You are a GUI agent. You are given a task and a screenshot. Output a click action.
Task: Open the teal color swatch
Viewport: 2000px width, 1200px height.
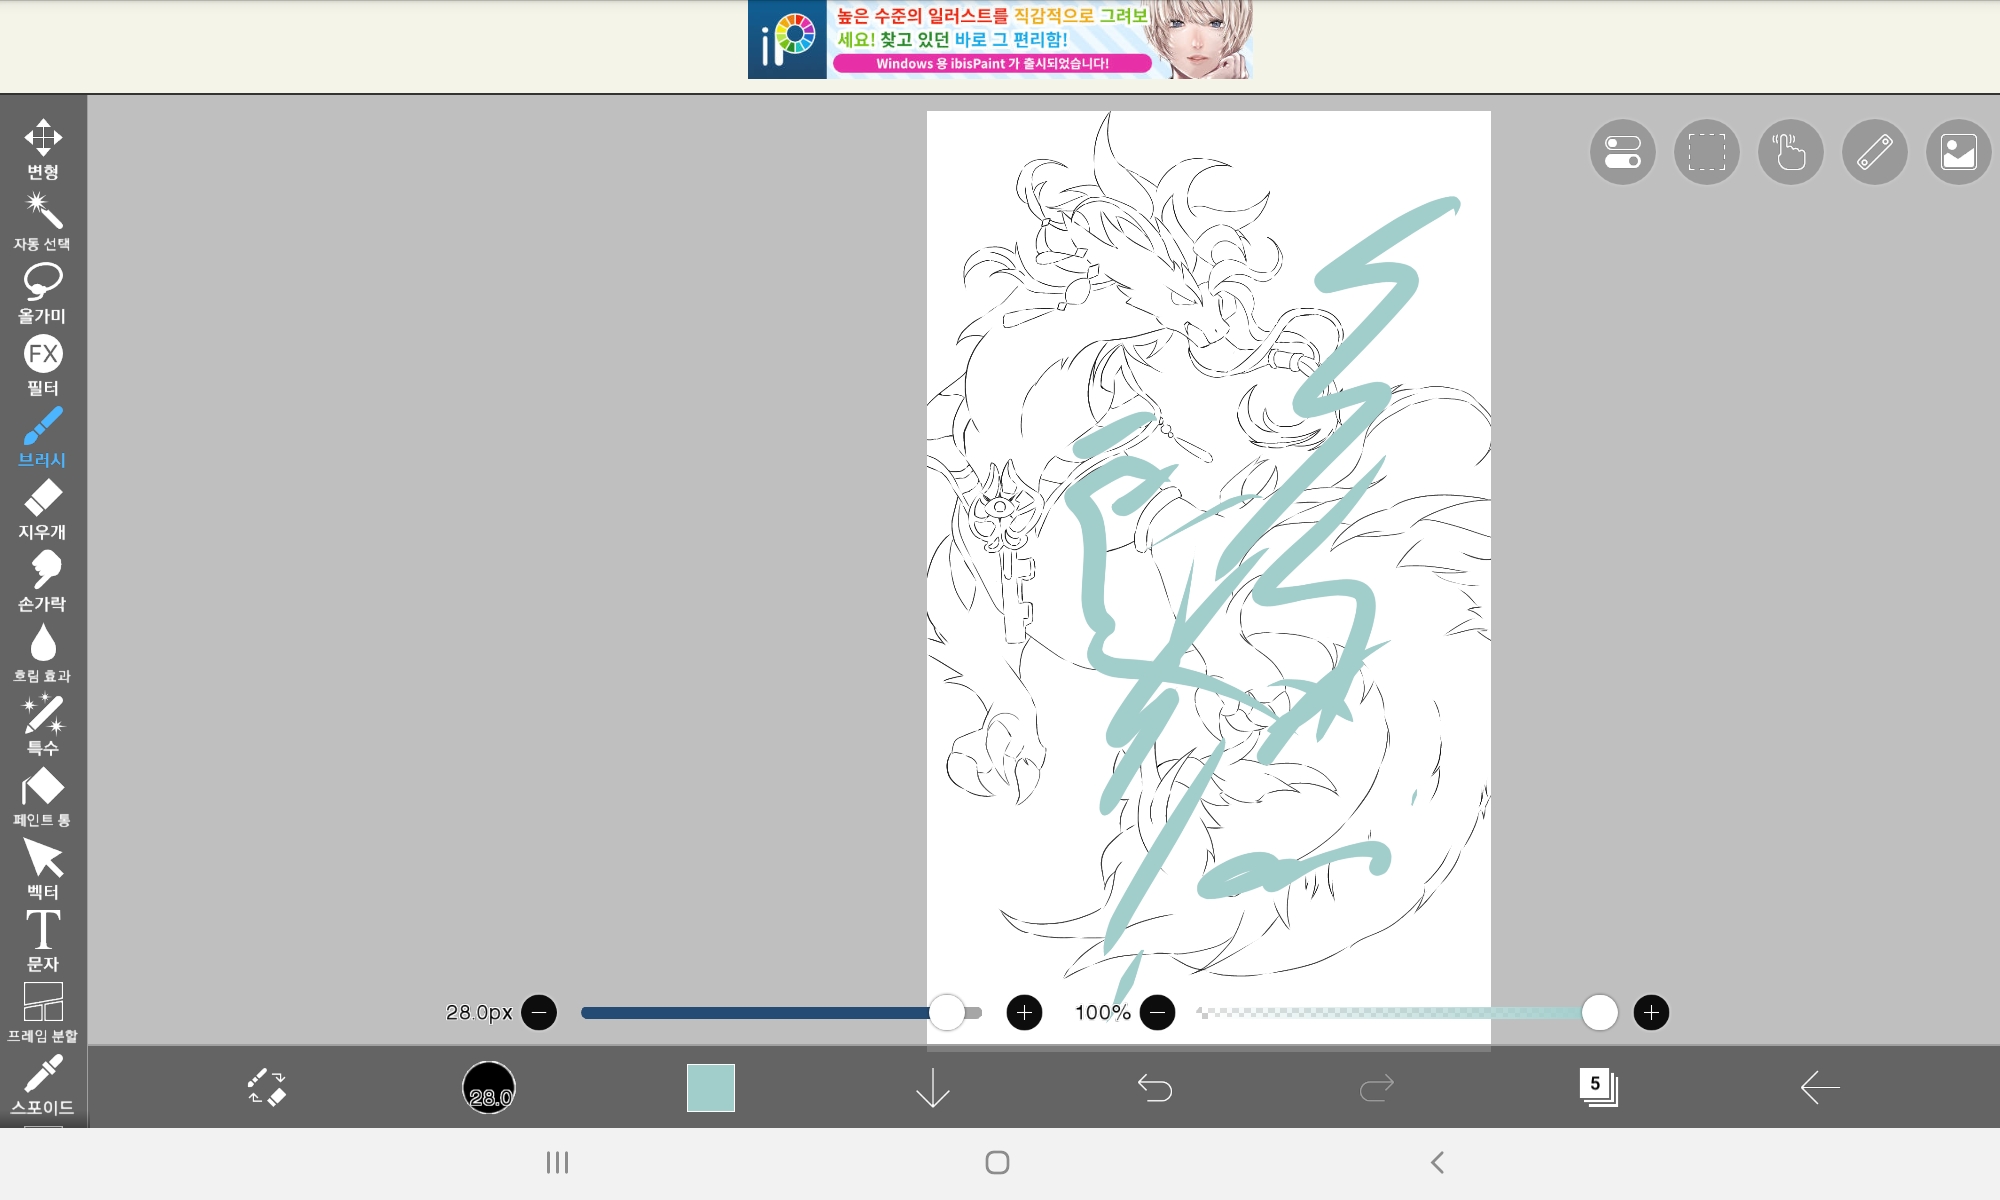coord(711,1087)
